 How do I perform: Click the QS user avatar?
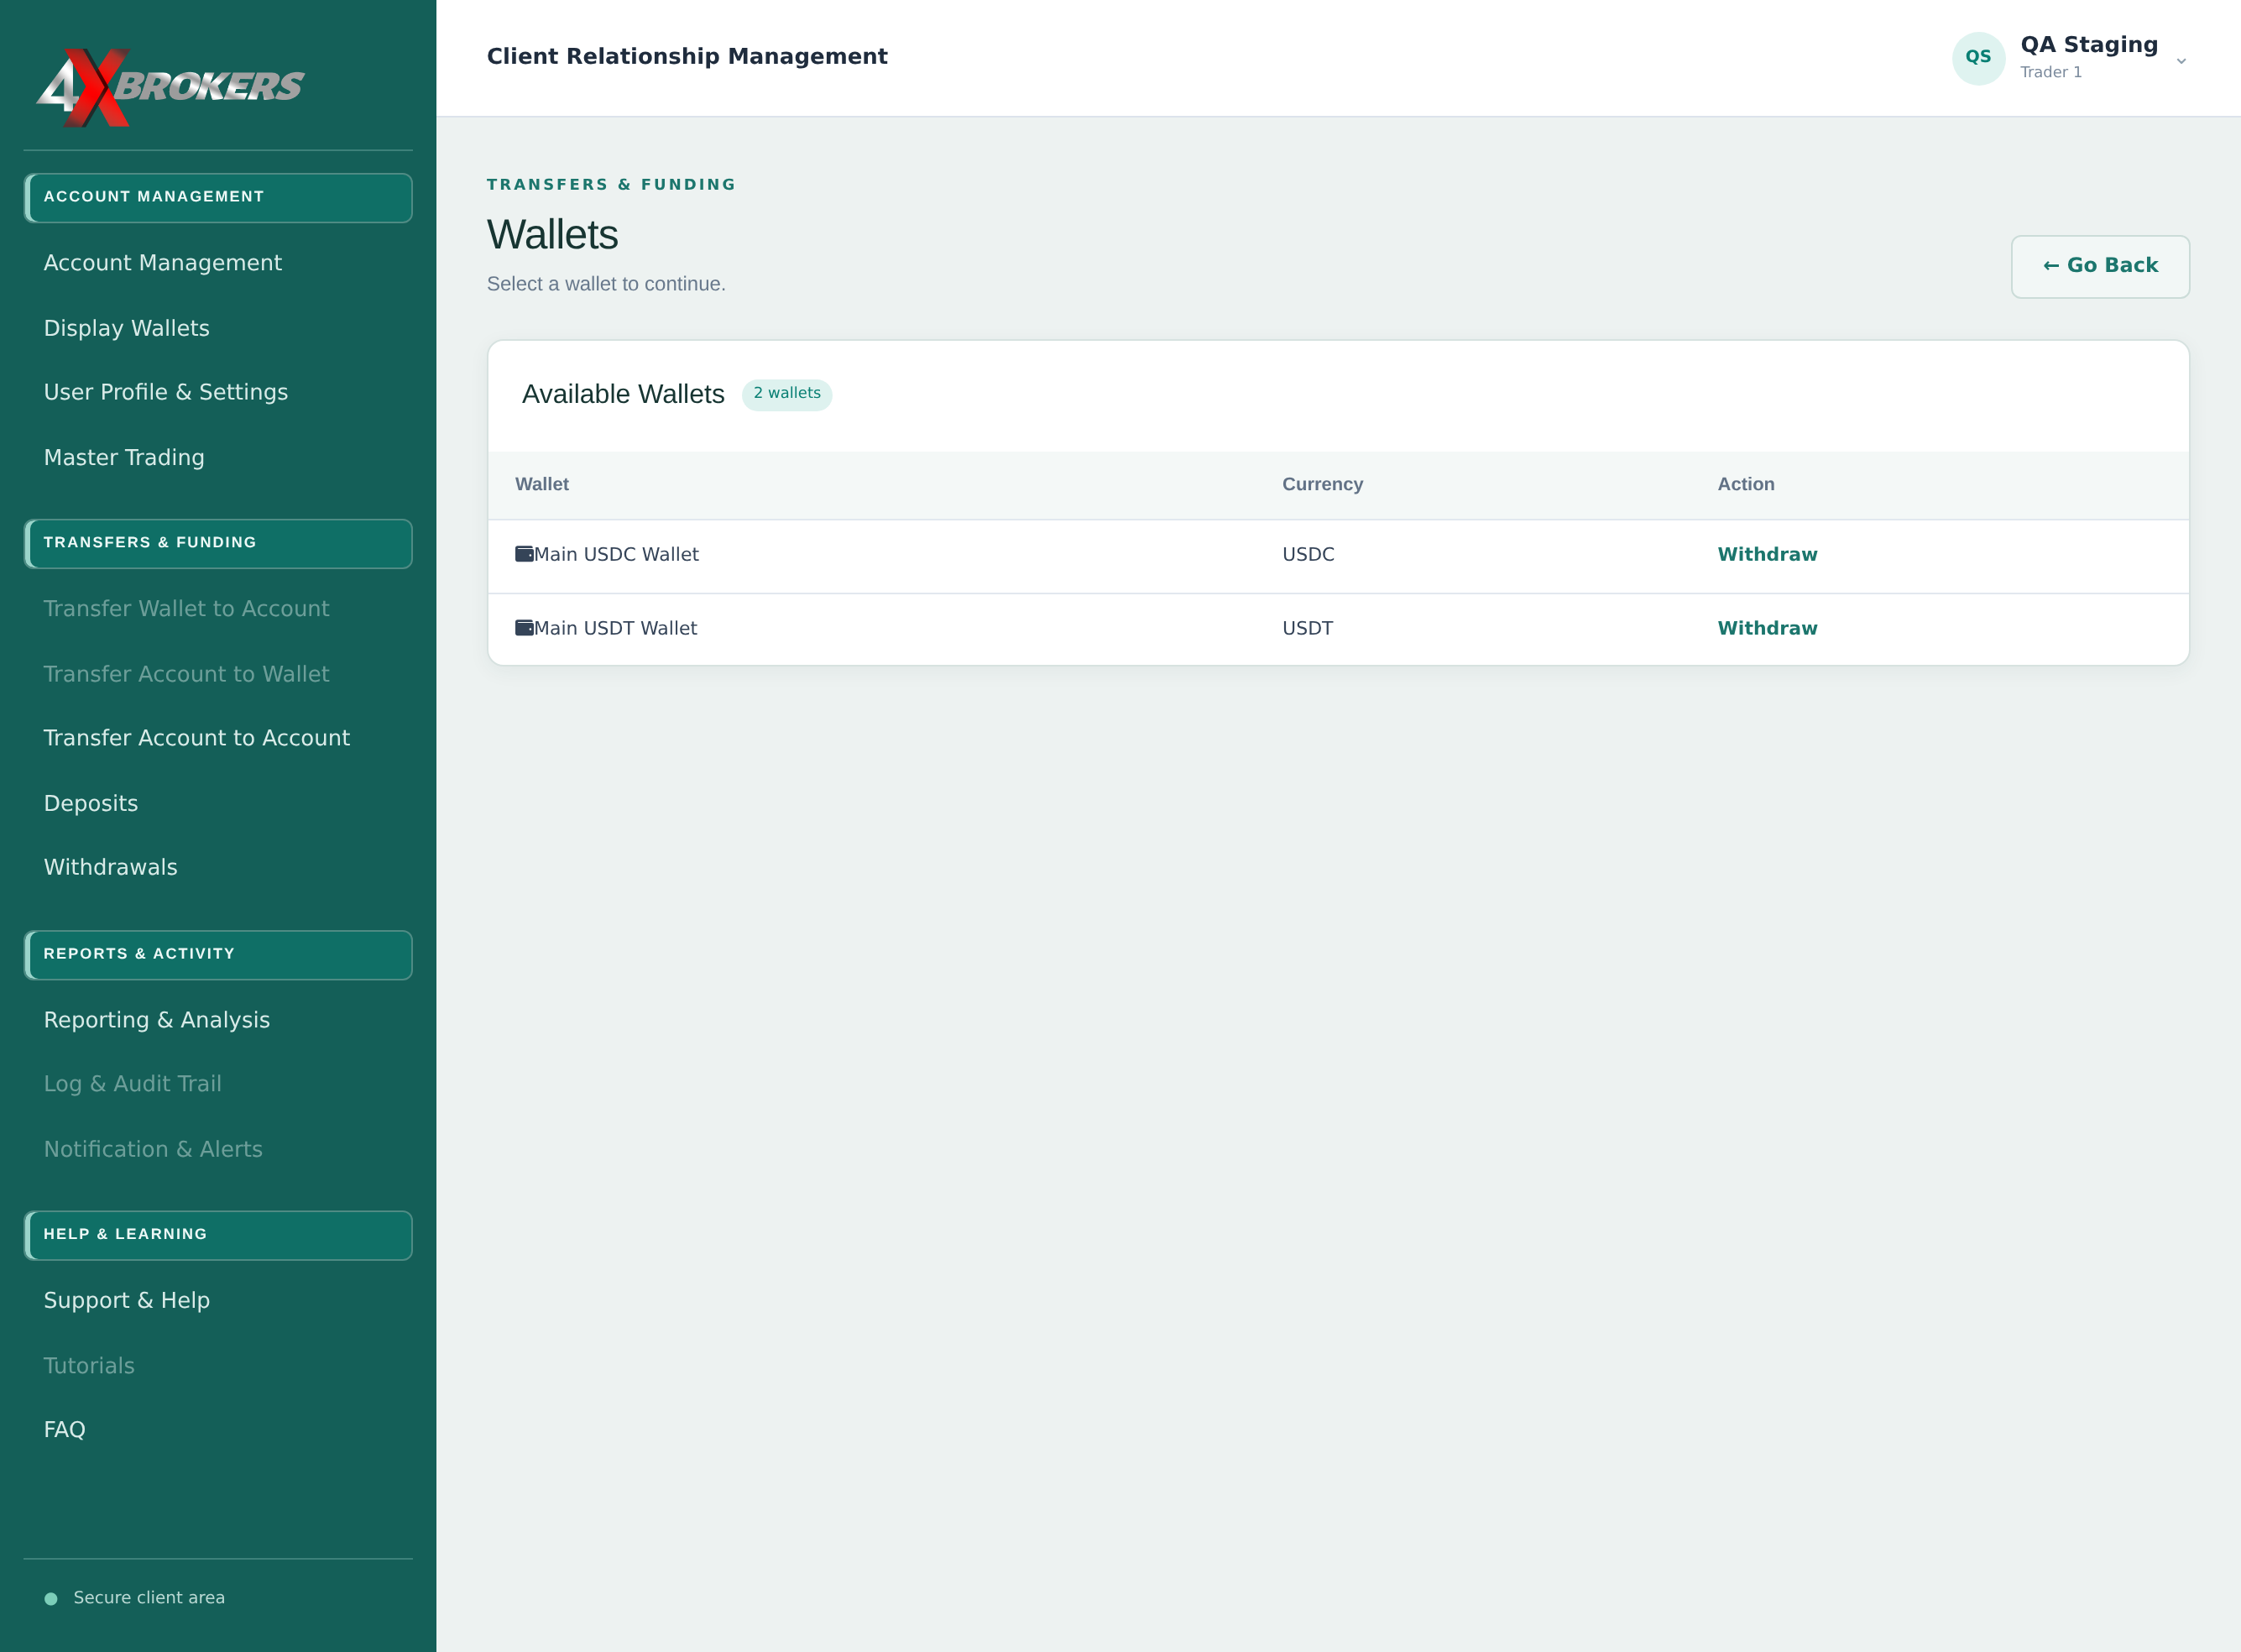click(x=1978, y=58)
